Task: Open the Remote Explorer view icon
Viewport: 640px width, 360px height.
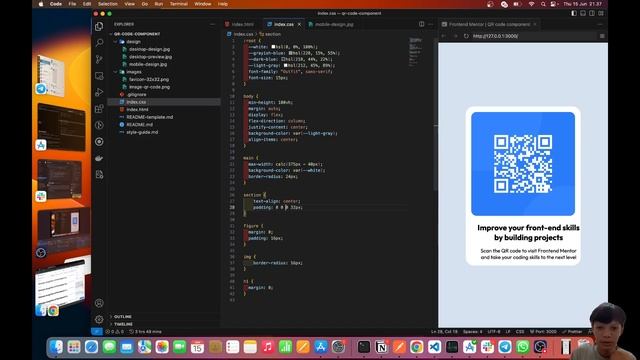Action: pos(99,76)
